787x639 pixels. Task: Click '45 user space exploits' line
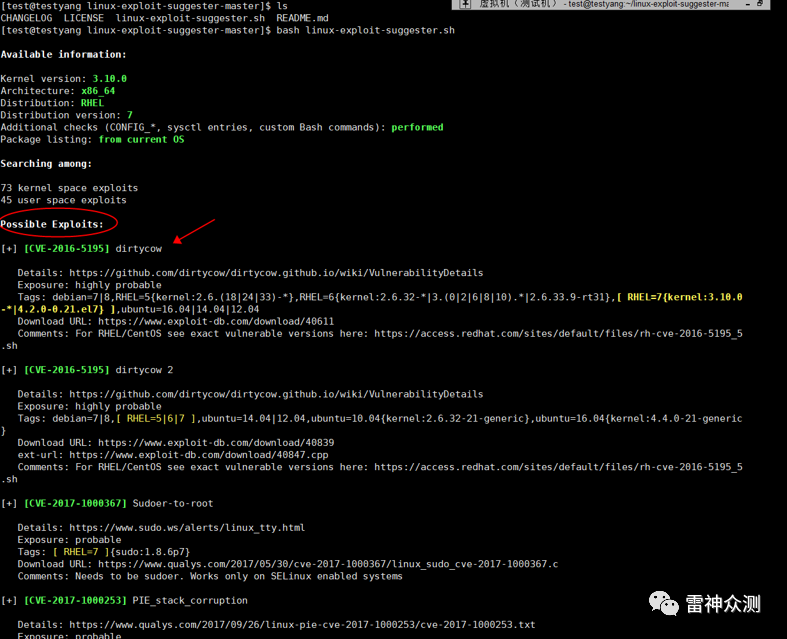(x=63, y=200)
